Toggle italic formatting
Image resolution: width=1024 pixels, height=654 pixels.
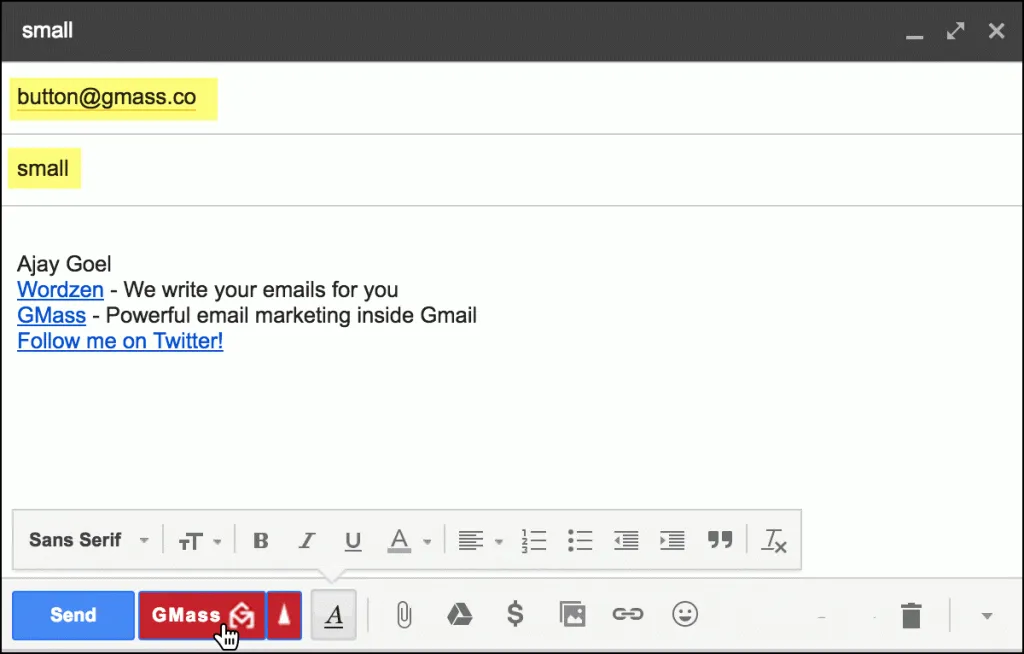click(x=307, y=540)
